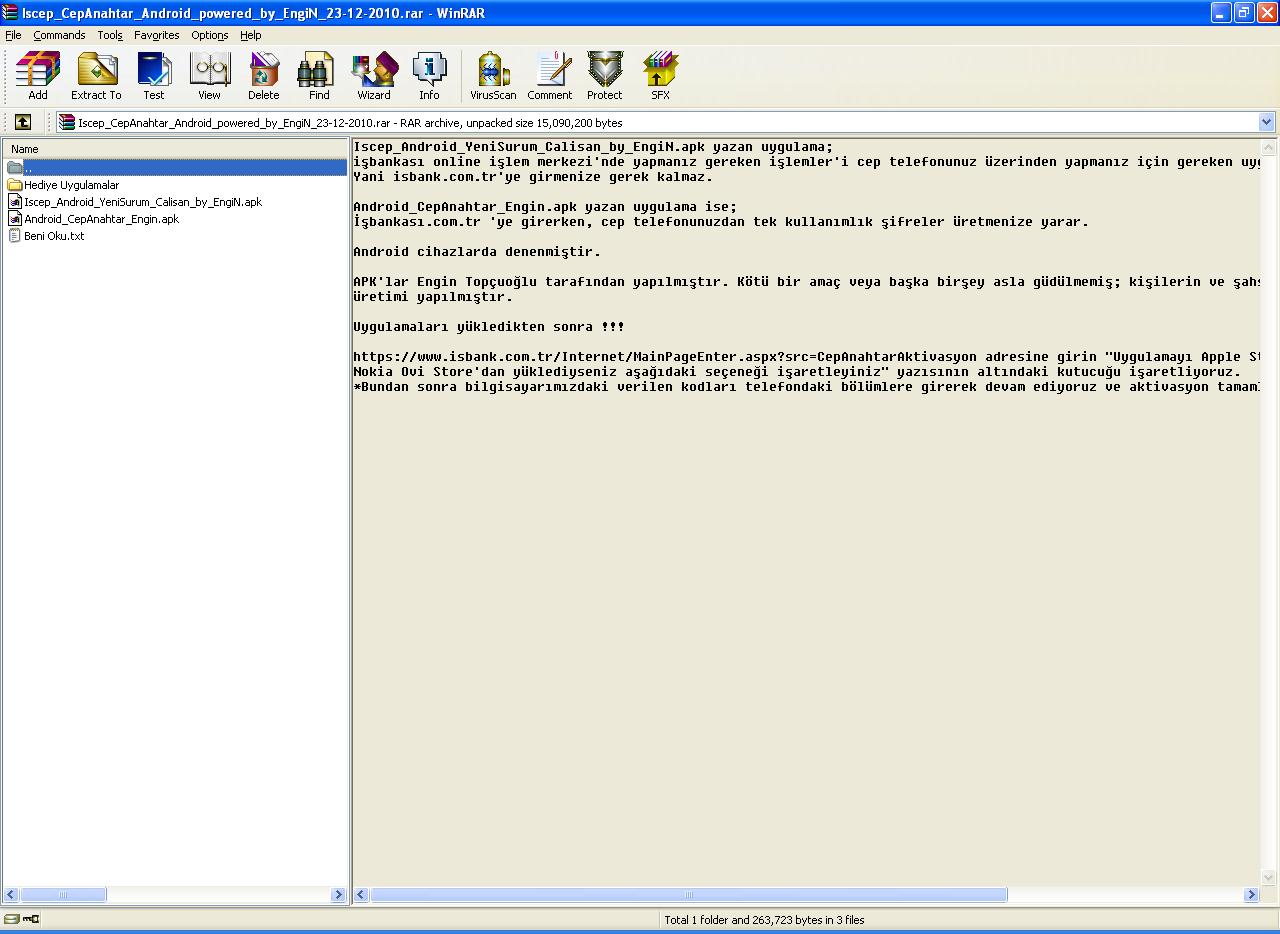Click the Delete toolbar icon

(x=264, y=76)
